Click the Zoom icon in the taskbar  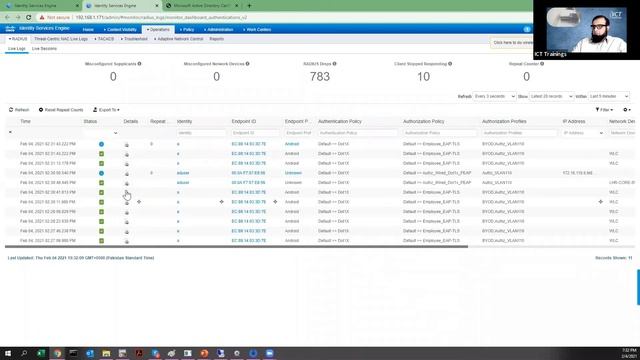[x=269, y=353]
